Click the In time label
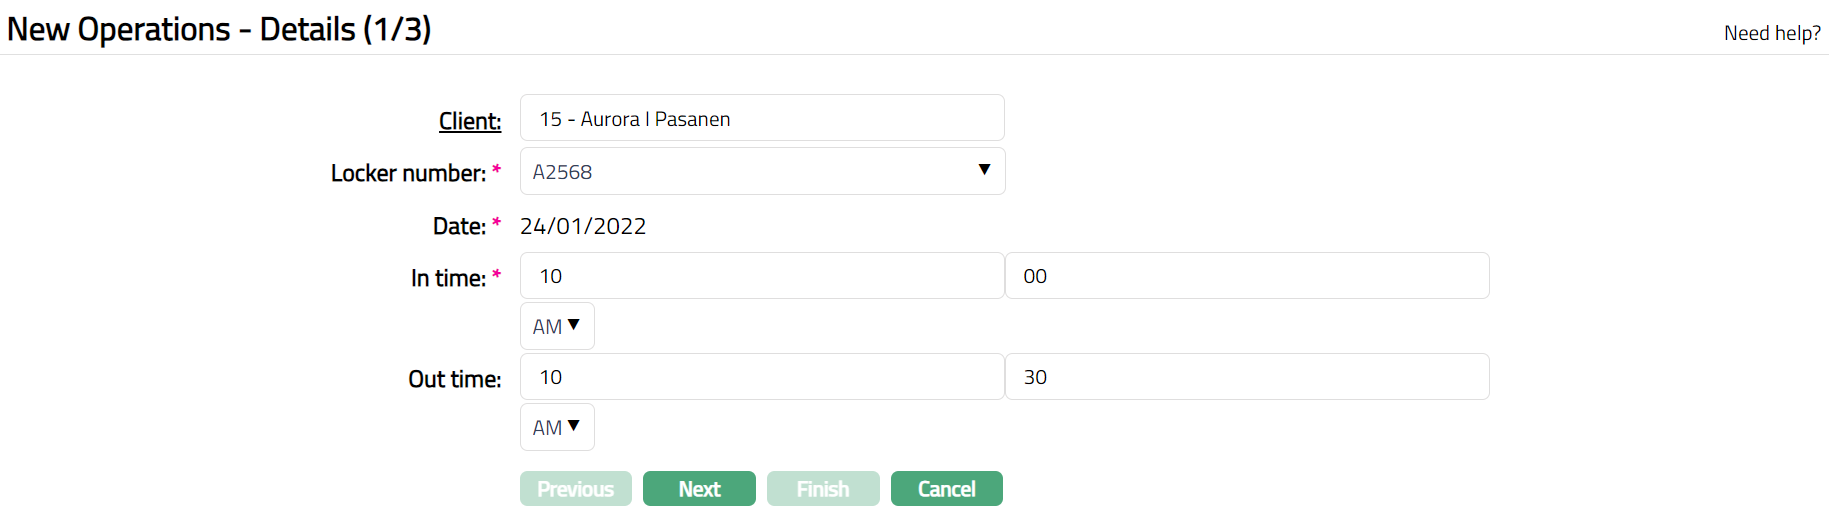 [x=448, y=278]
